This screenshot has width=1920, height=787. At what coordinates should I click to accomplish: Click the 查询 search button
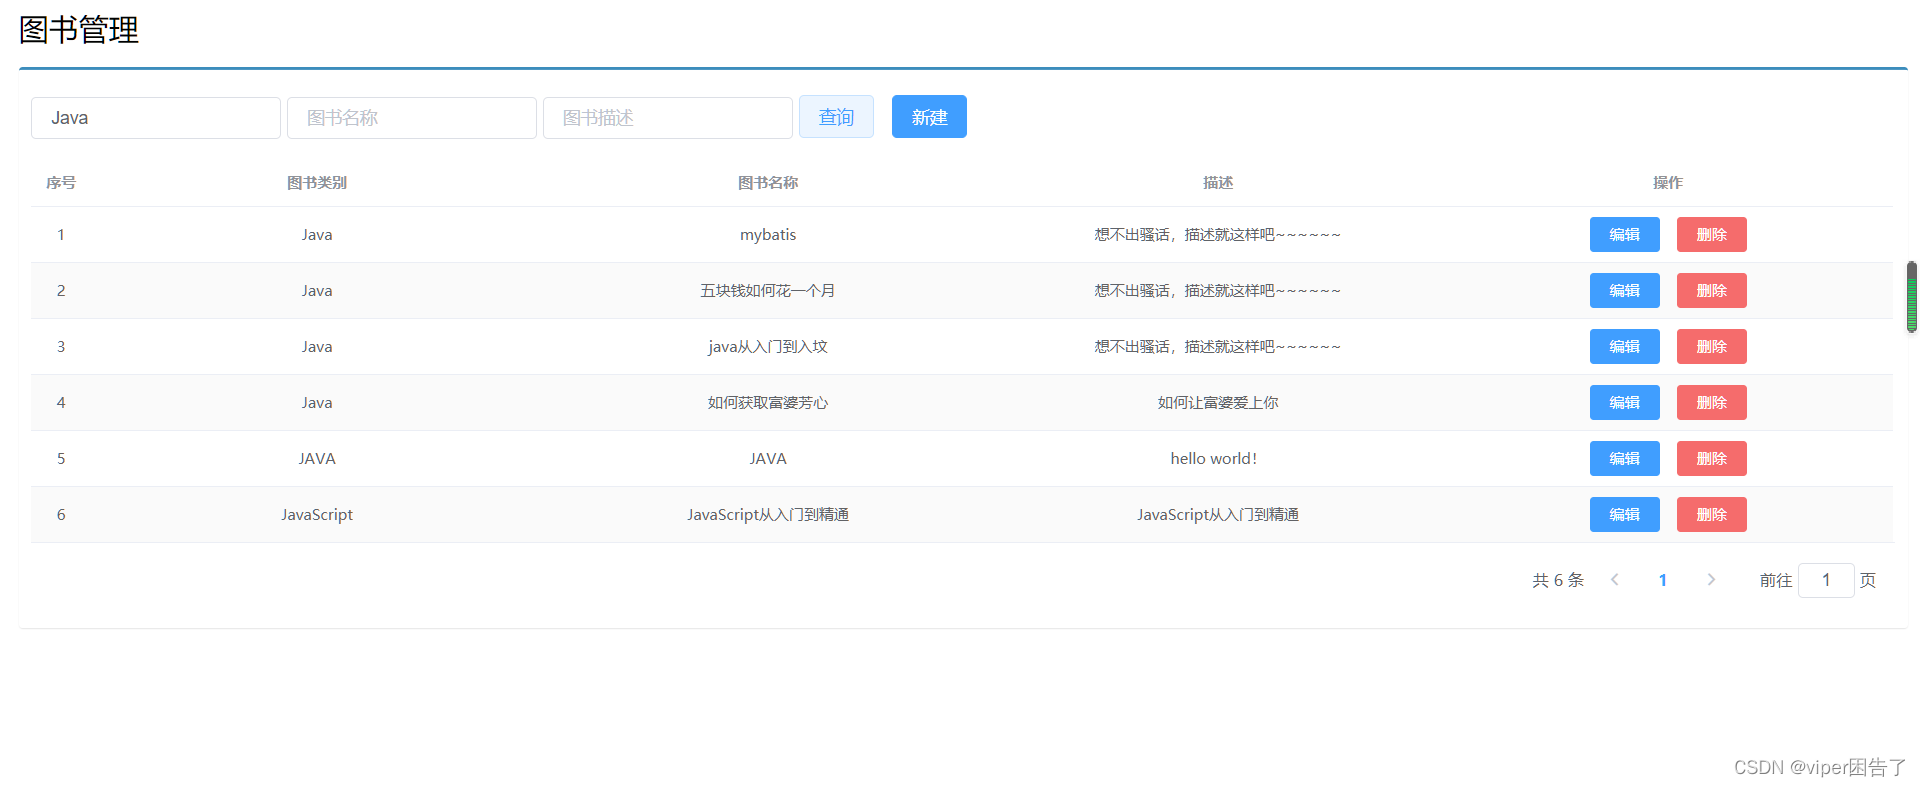click(836, 117)
